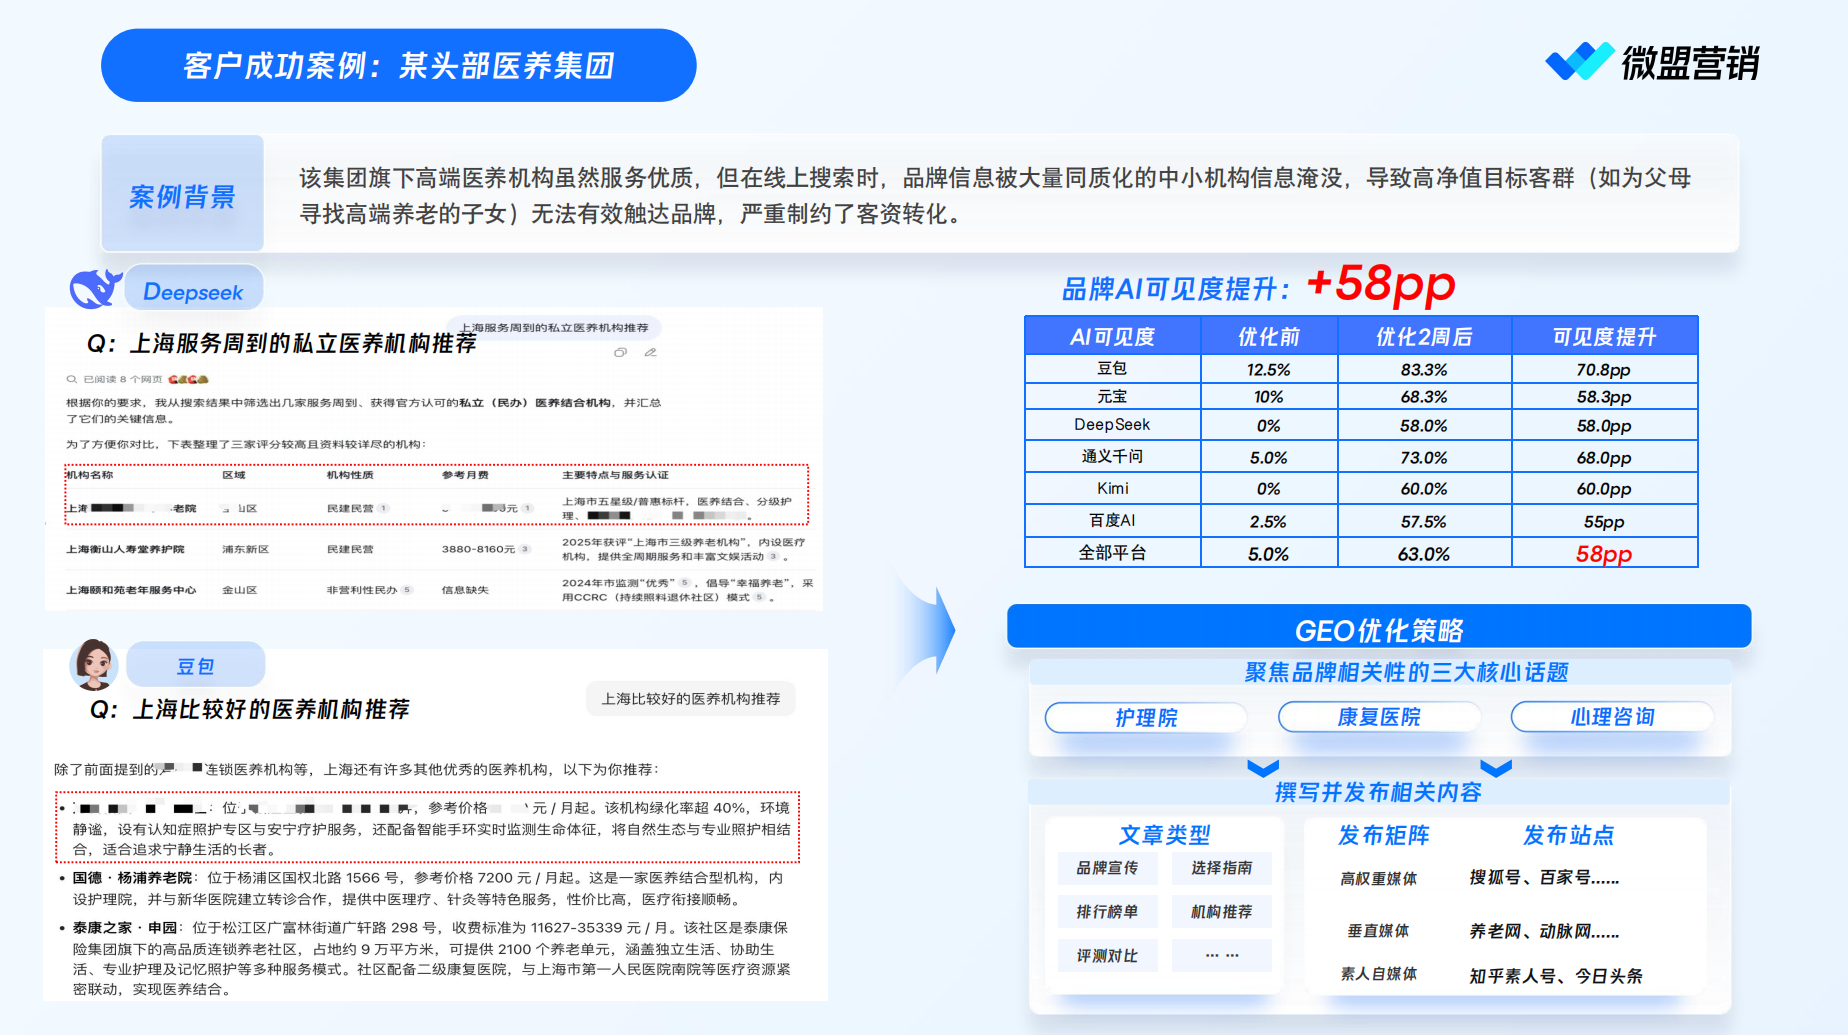The width and height of the screenshot is (1848, 1035).
Task: Click the 垂直媒体 label
Action: pyautogui.click(x=1378, y=931)
